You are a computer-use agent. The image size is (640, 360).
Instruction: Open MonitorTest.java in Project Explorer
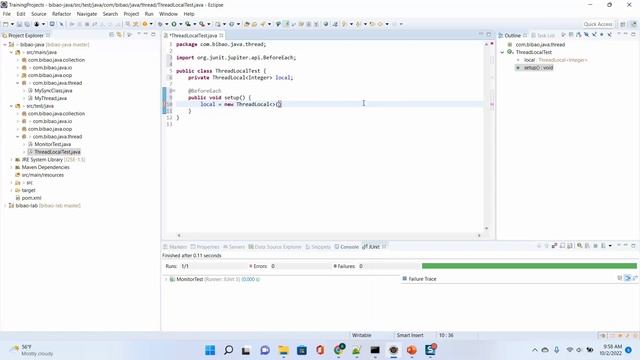click(x=52, y=144)
